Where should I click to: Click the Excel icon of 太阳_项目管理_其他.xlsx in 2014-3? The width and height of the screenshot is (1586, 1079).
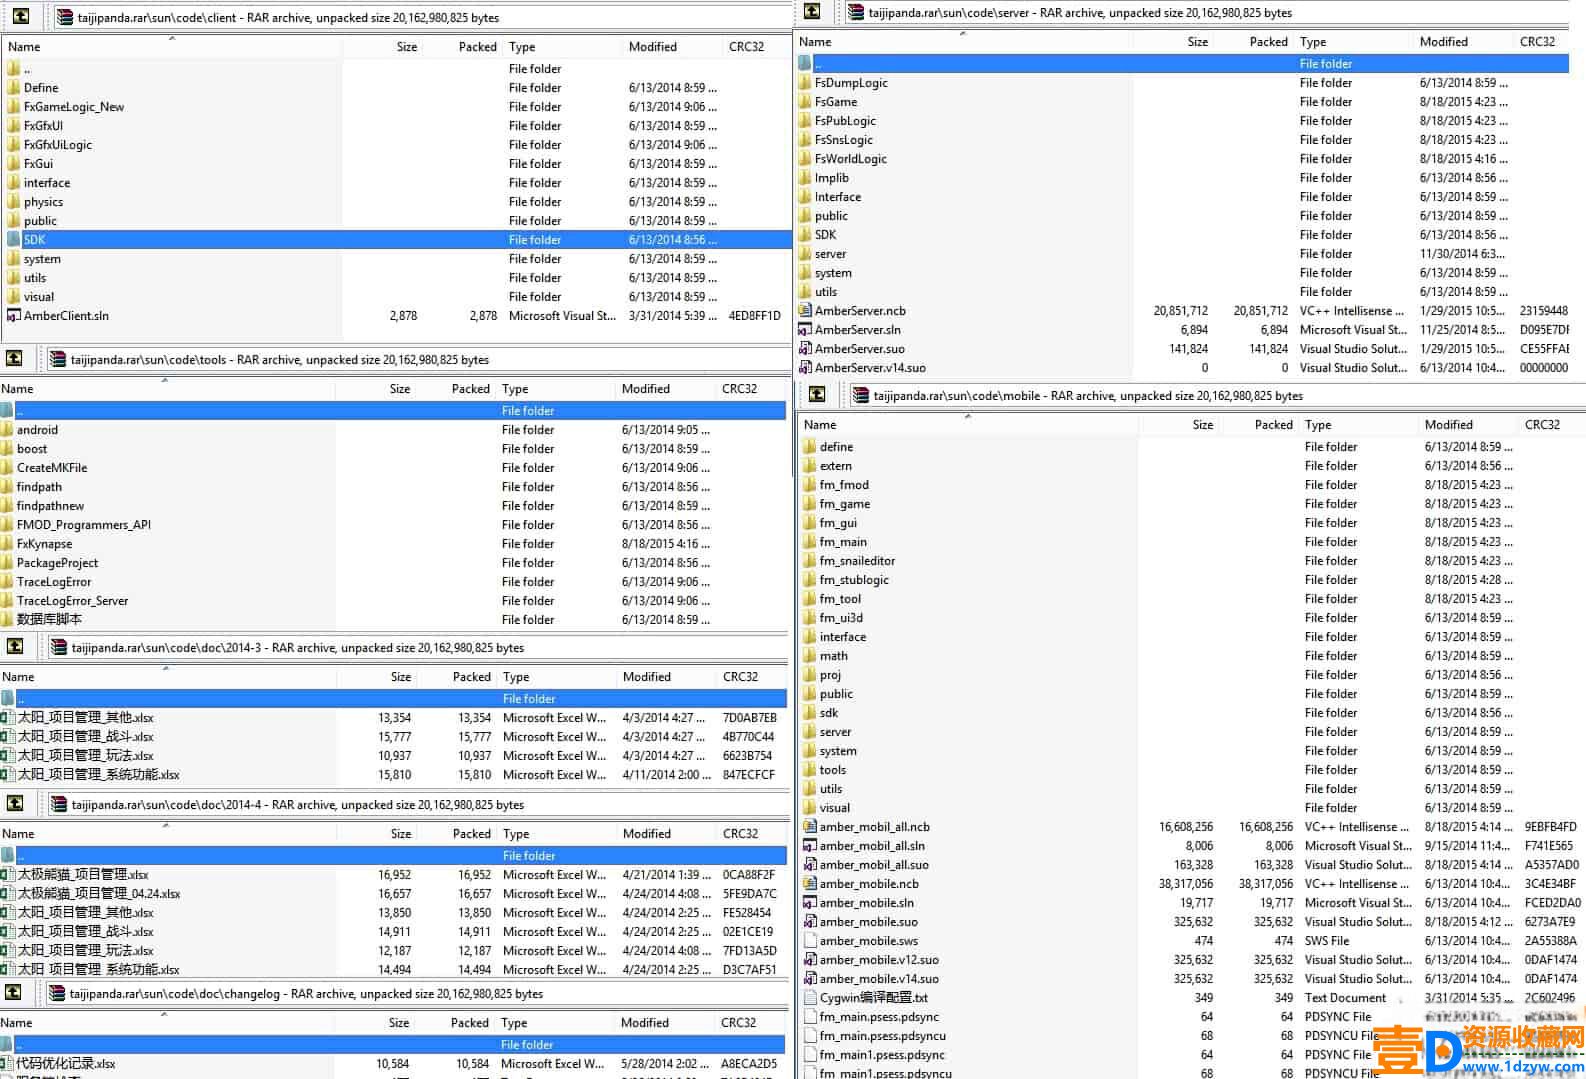[7, 717]
